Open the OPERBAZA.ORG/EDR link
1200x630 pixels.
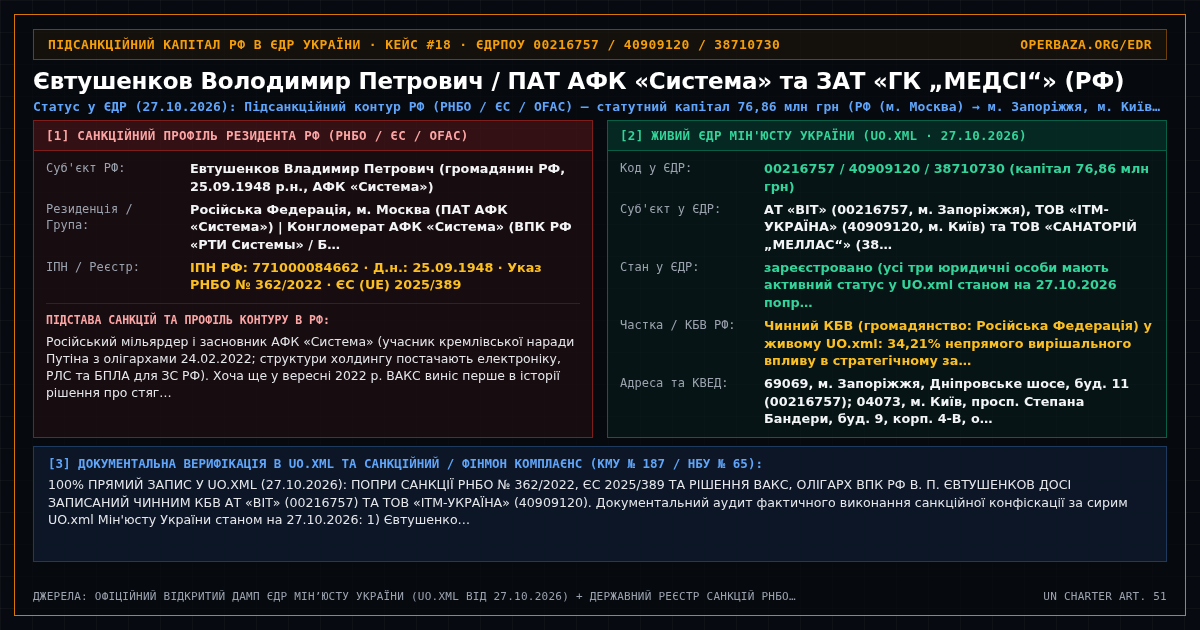point(1085,45)
